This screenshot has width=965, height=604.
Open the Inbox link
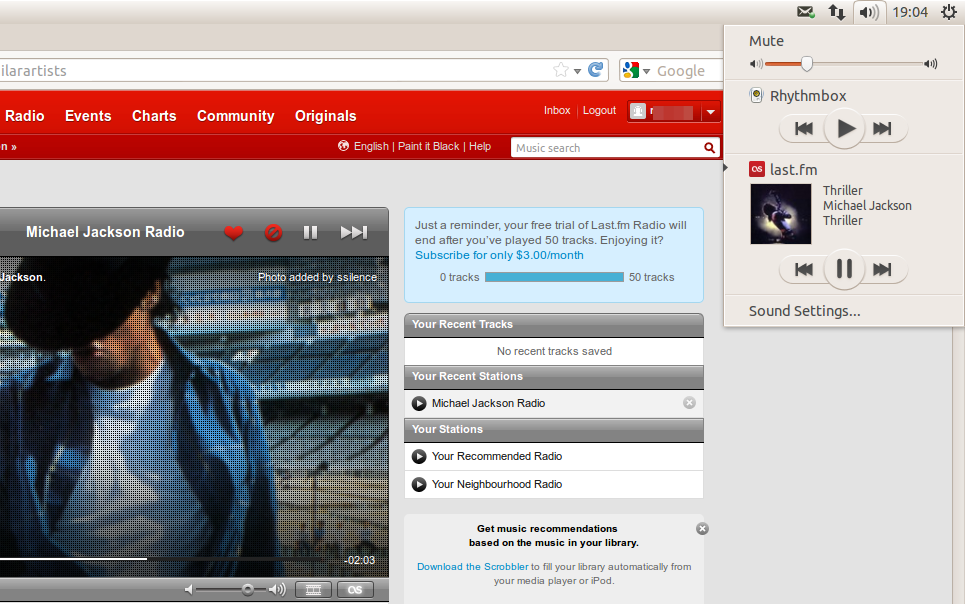pyautogui.click(x=557, y=110)
